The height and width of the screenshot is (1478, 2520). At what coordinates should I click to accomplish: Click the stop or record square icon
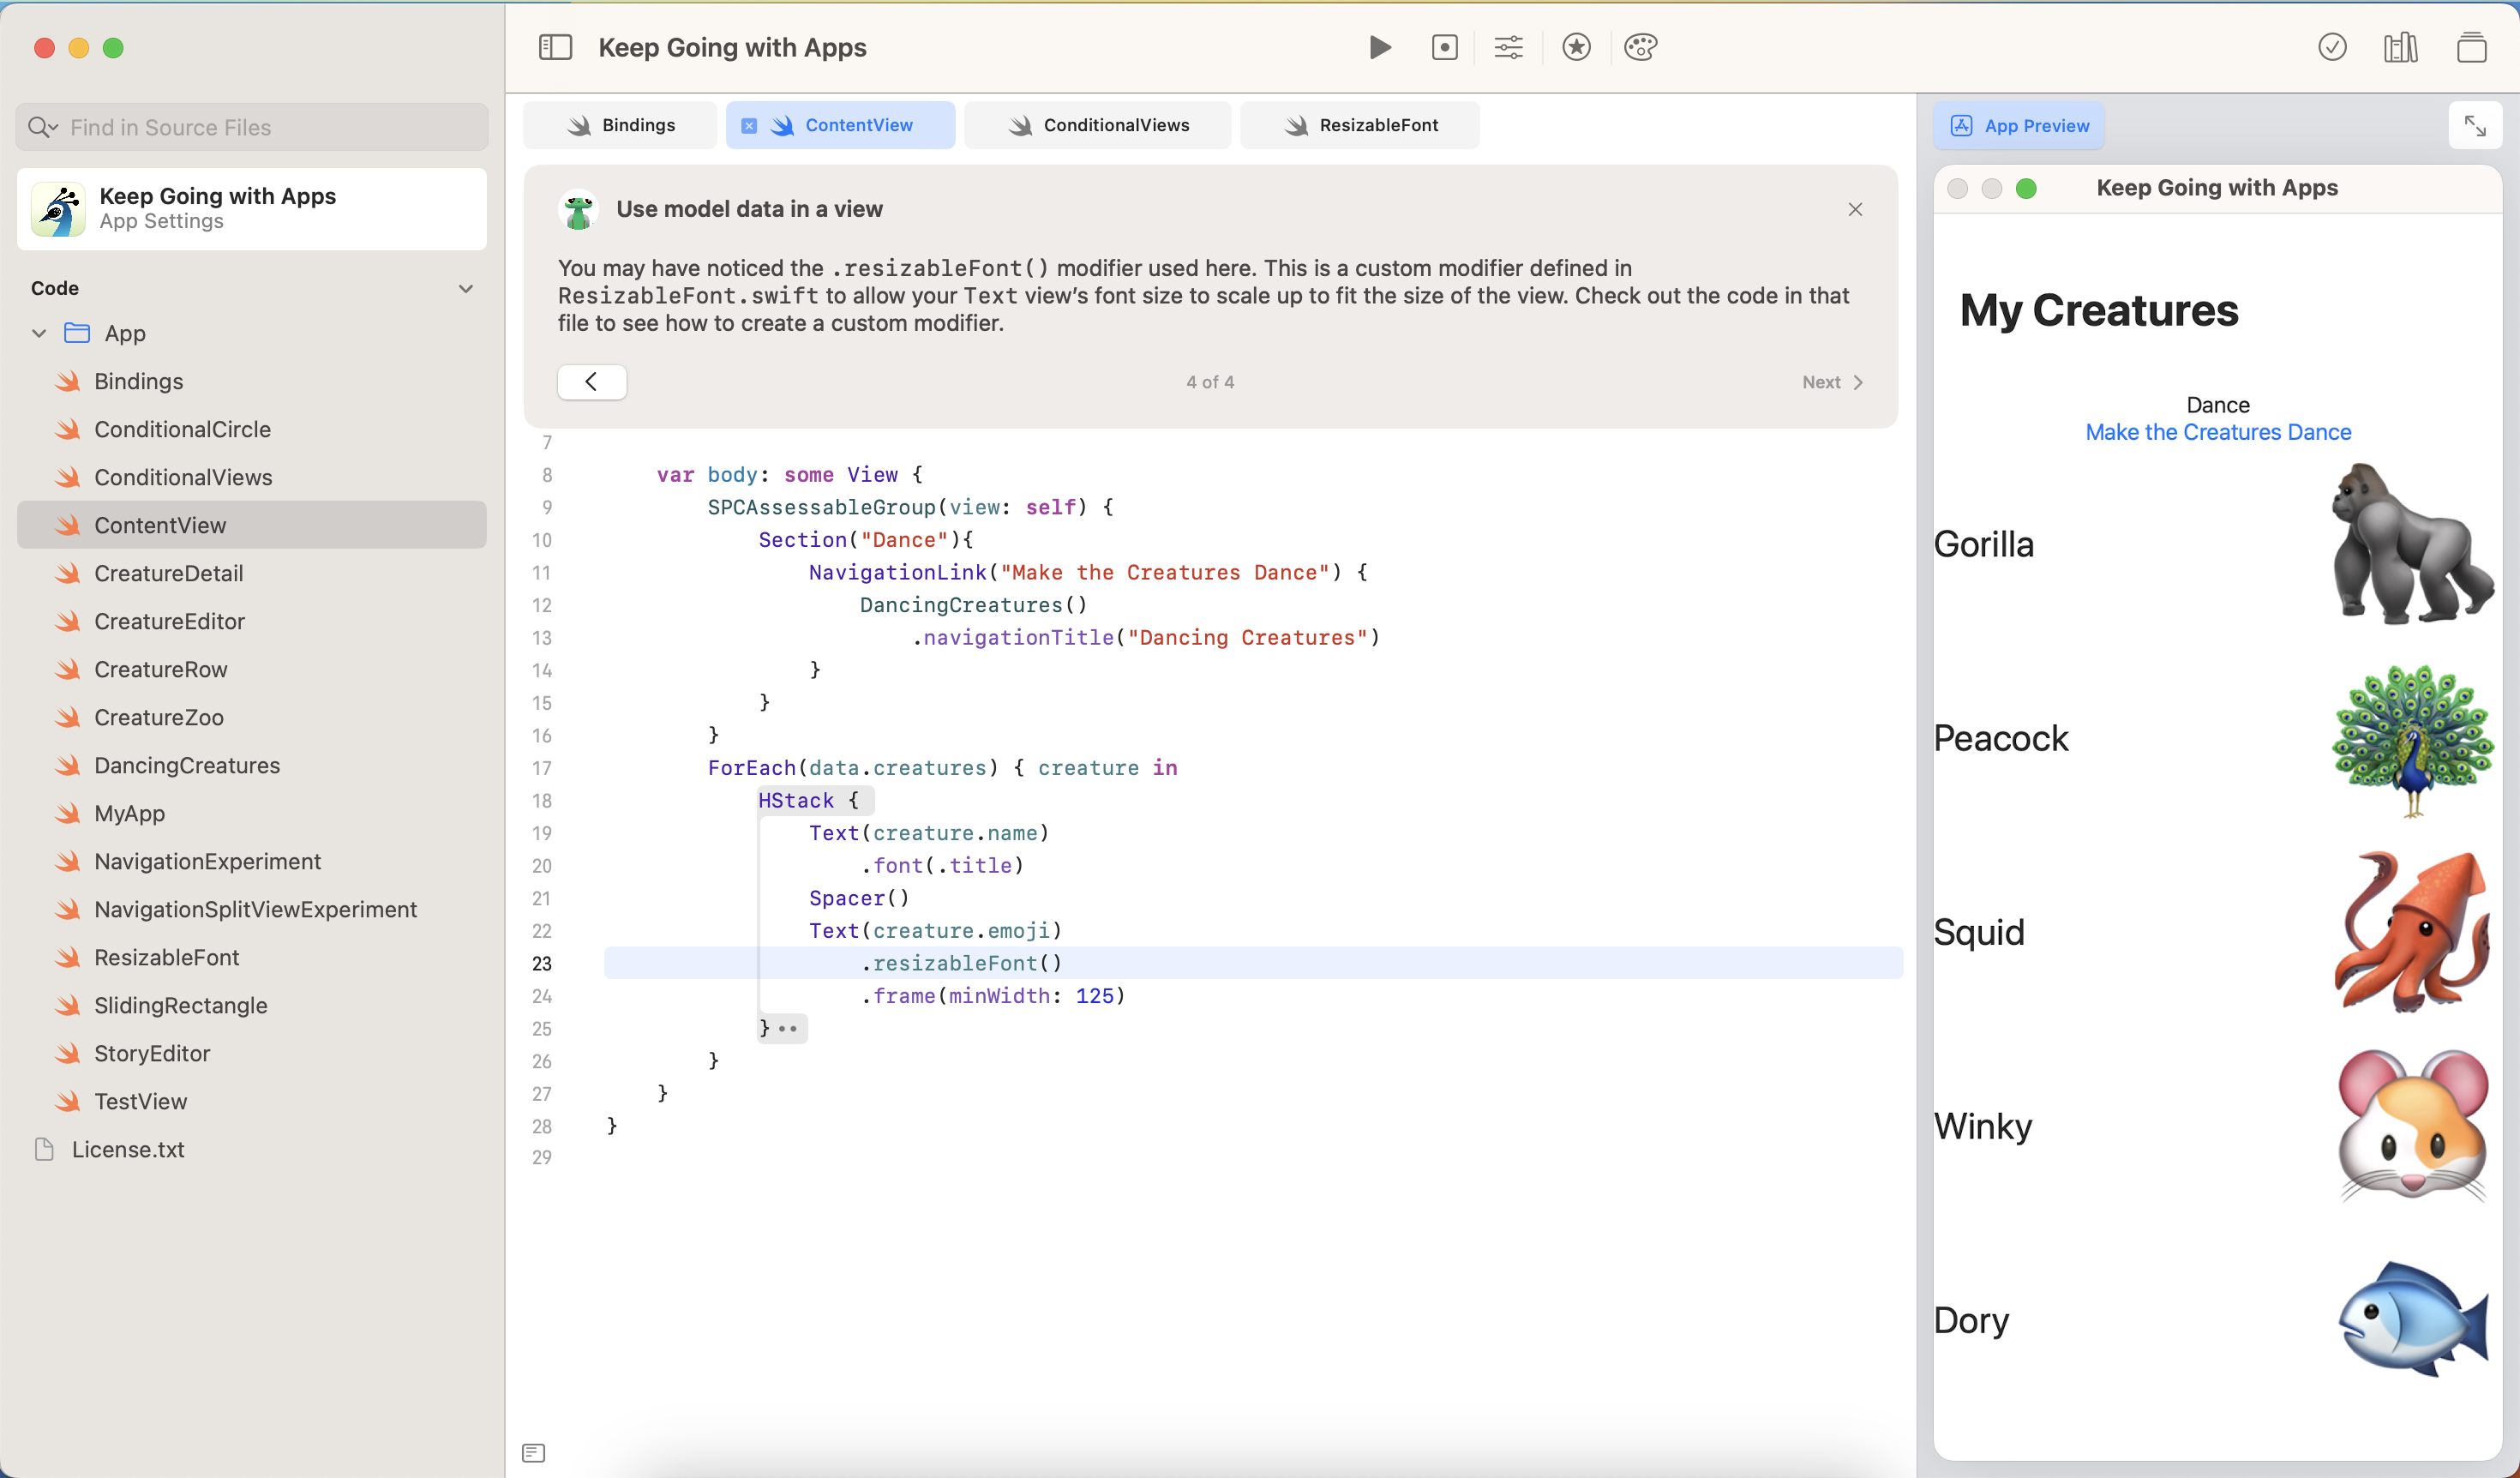[x=1444, y=47]
